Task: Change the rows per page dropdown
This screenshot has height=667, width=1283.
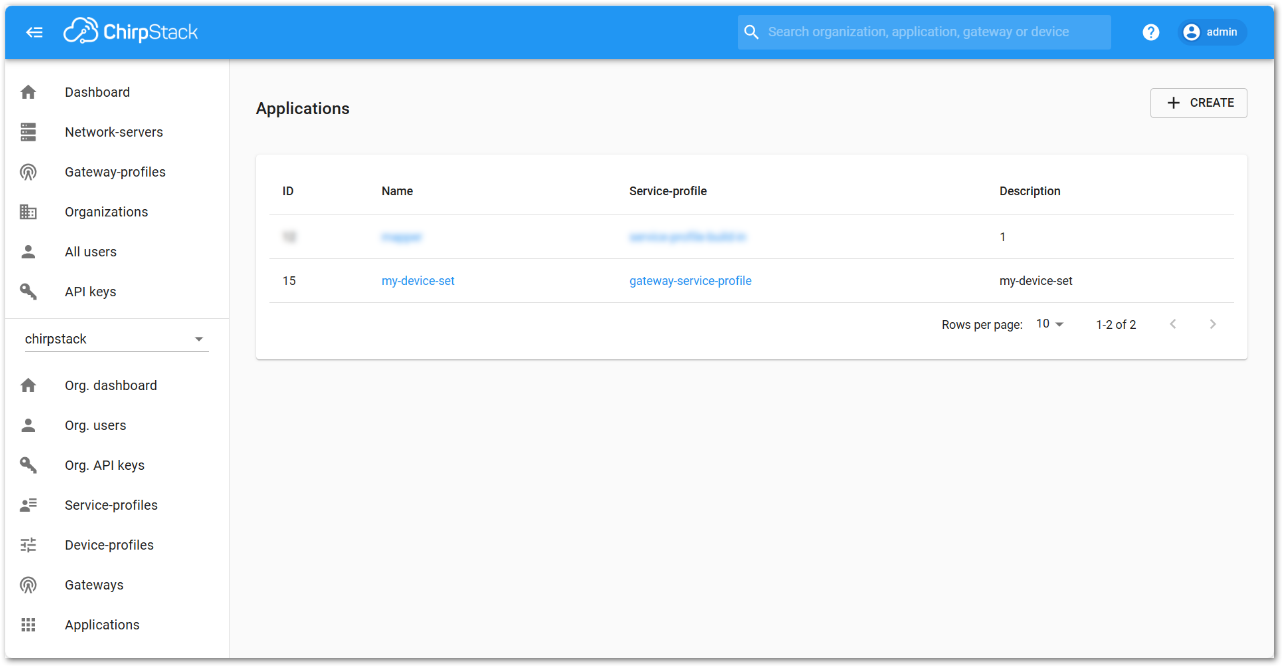Action: coord(1048,323)
